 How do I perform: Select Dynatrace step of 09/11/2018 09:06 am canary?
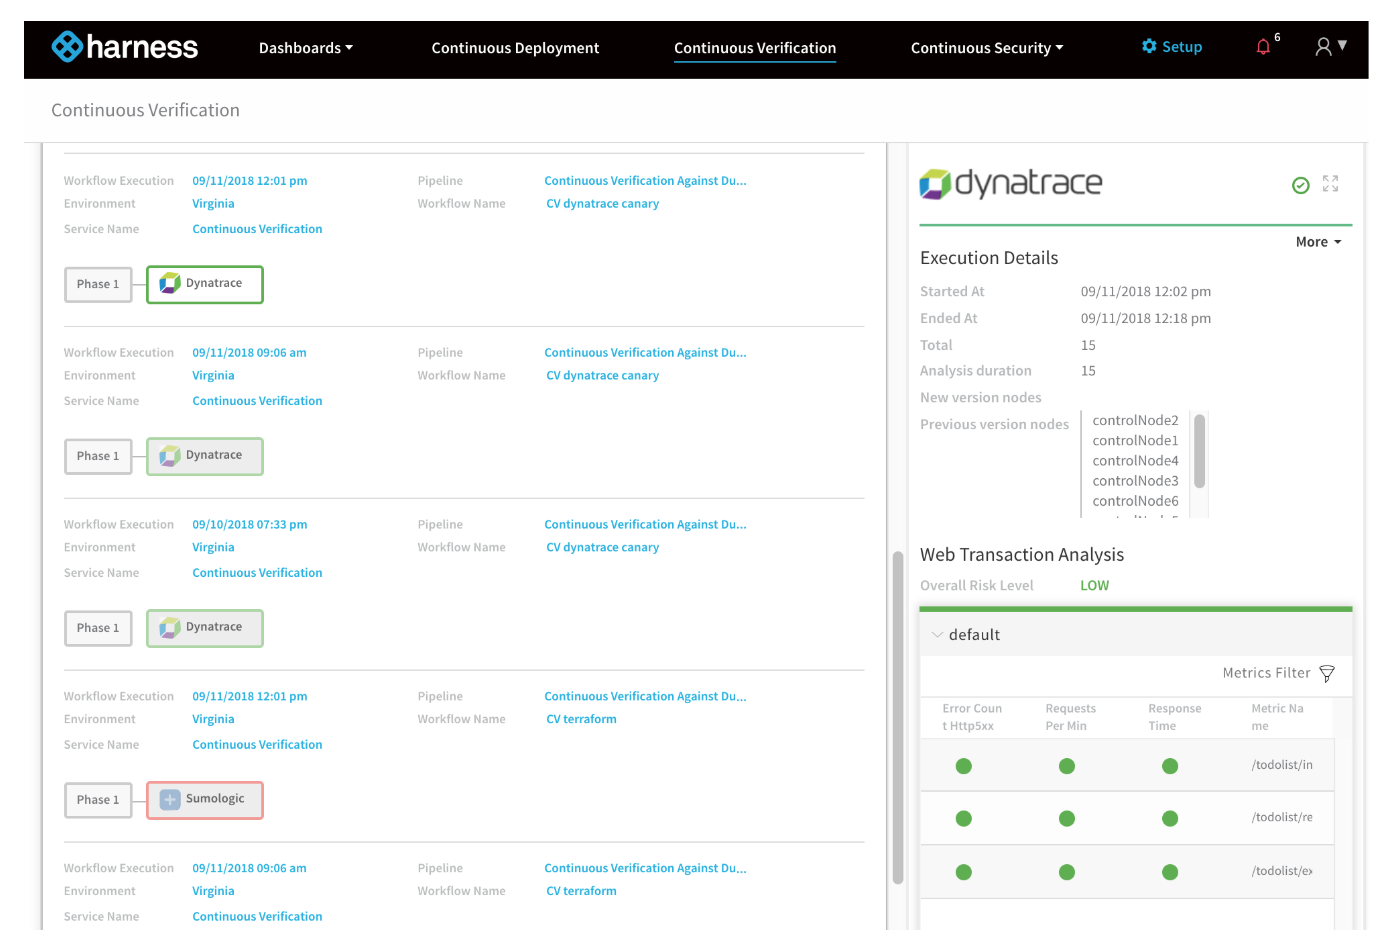(205, 456)
